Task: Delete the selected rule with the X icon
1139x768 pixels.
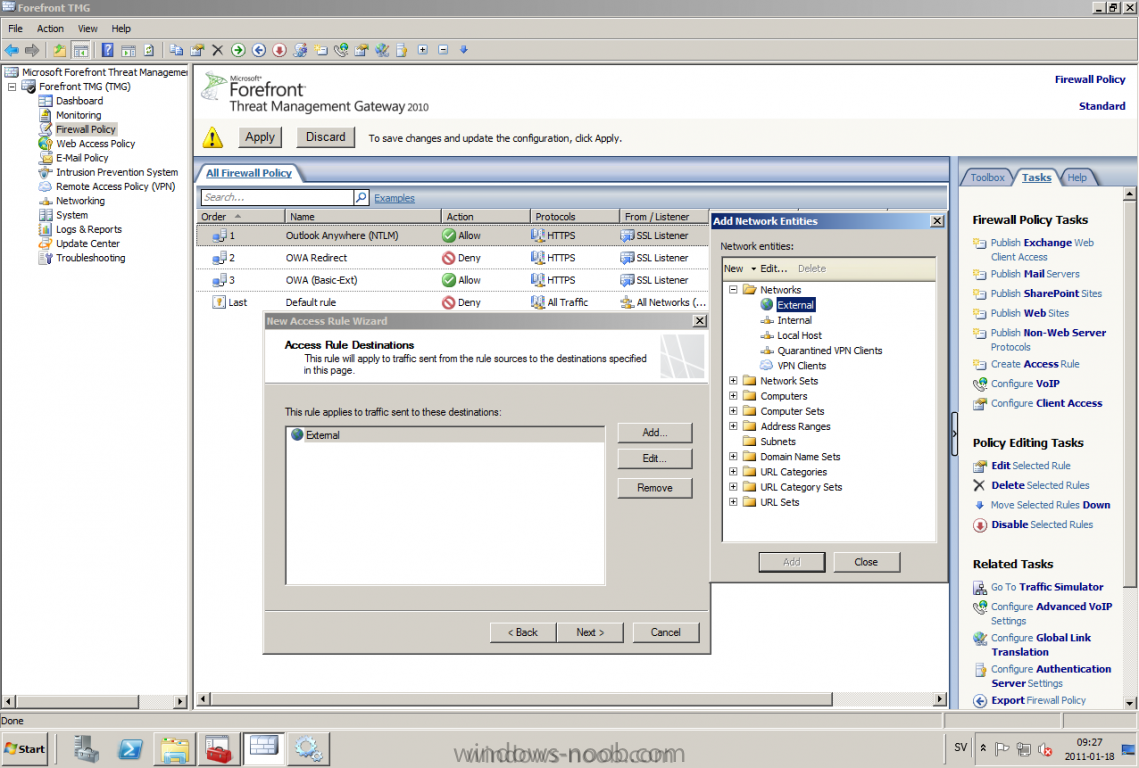Action: [217, 50]
